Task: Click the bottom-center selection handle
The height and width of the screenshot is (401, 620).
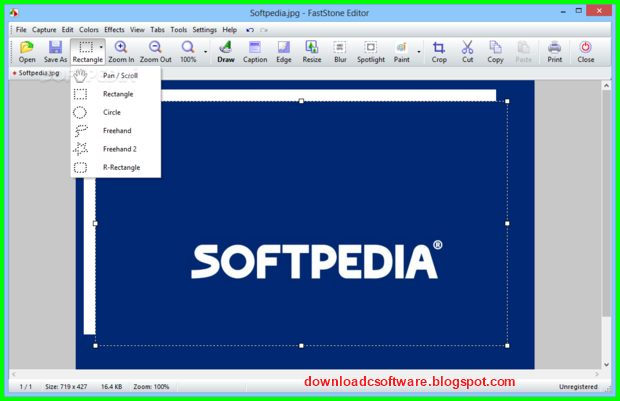Action: pos(301,346)
